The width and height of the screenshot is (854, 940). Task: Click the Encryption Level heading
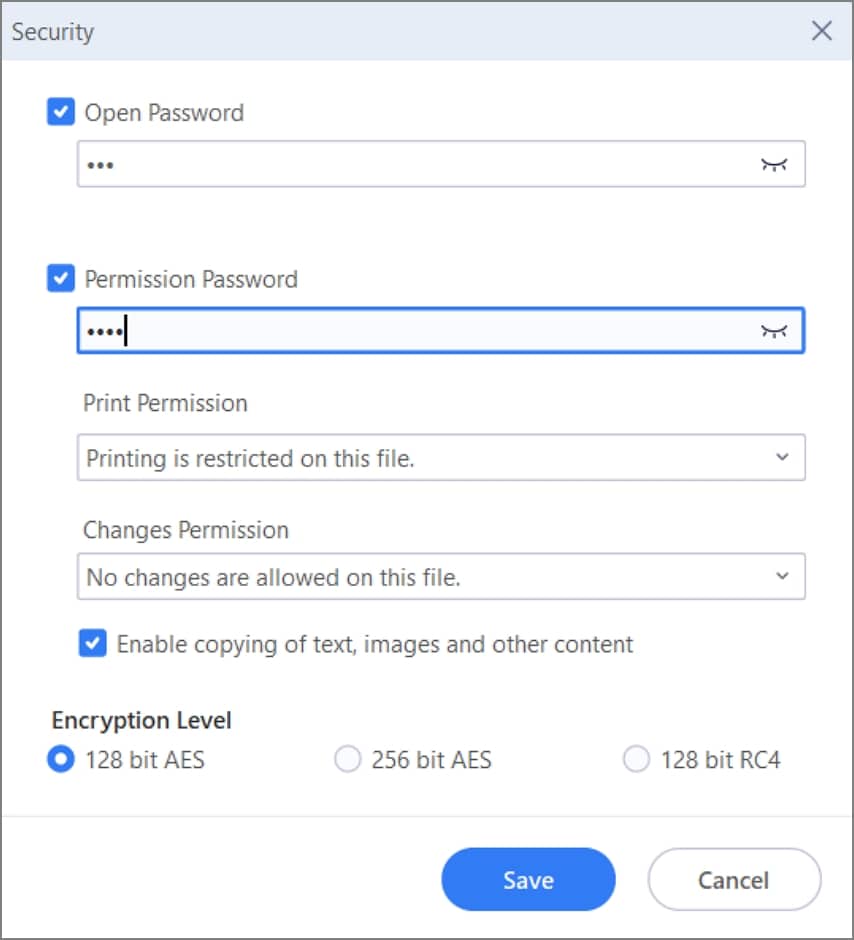(x=142, y=720)
